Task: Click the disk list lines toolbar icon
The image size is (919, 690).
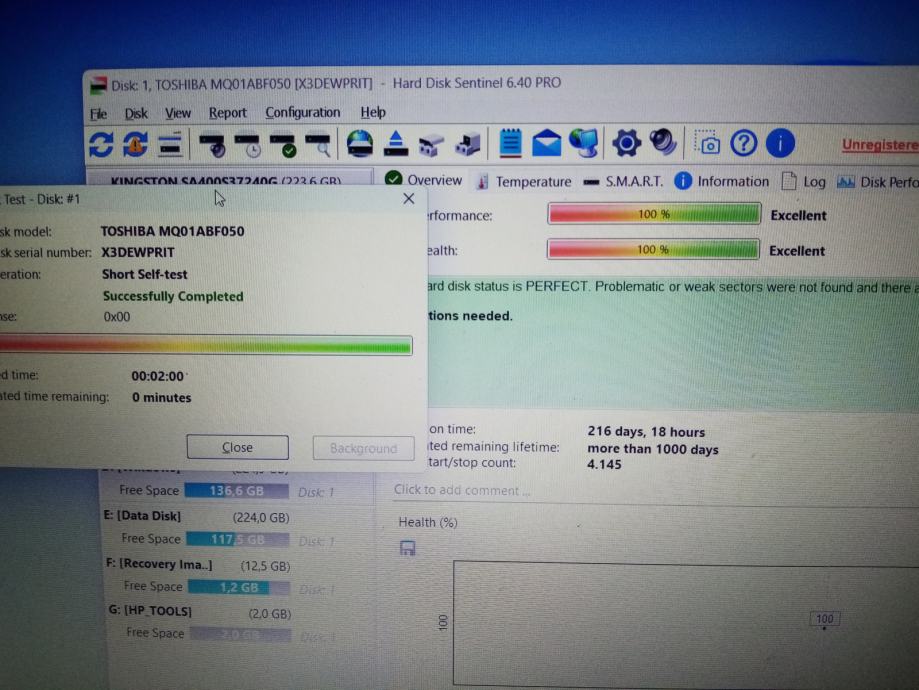Action: [x=170, y=145]
